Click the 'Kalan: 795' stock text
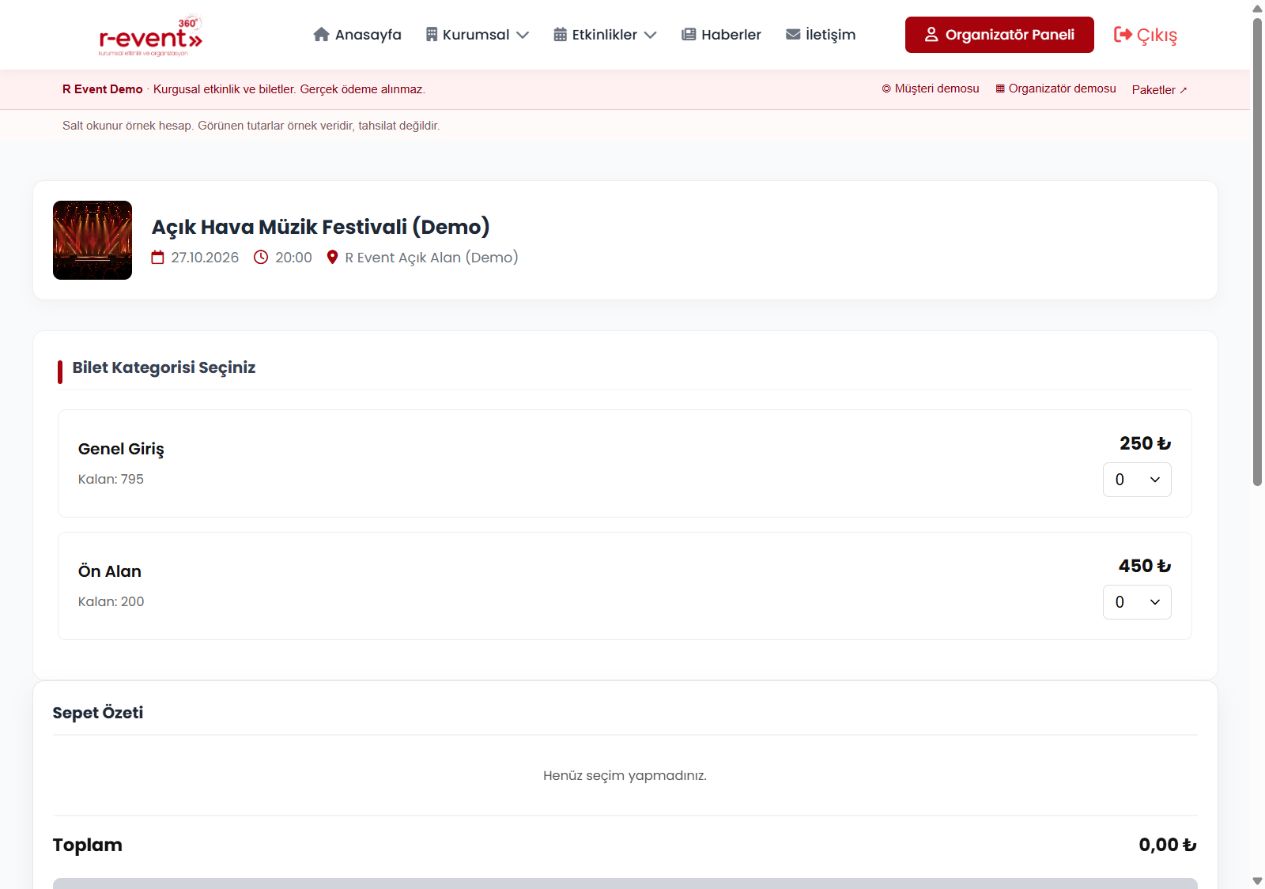1265x889 pixels. click(x=111, y=479)
